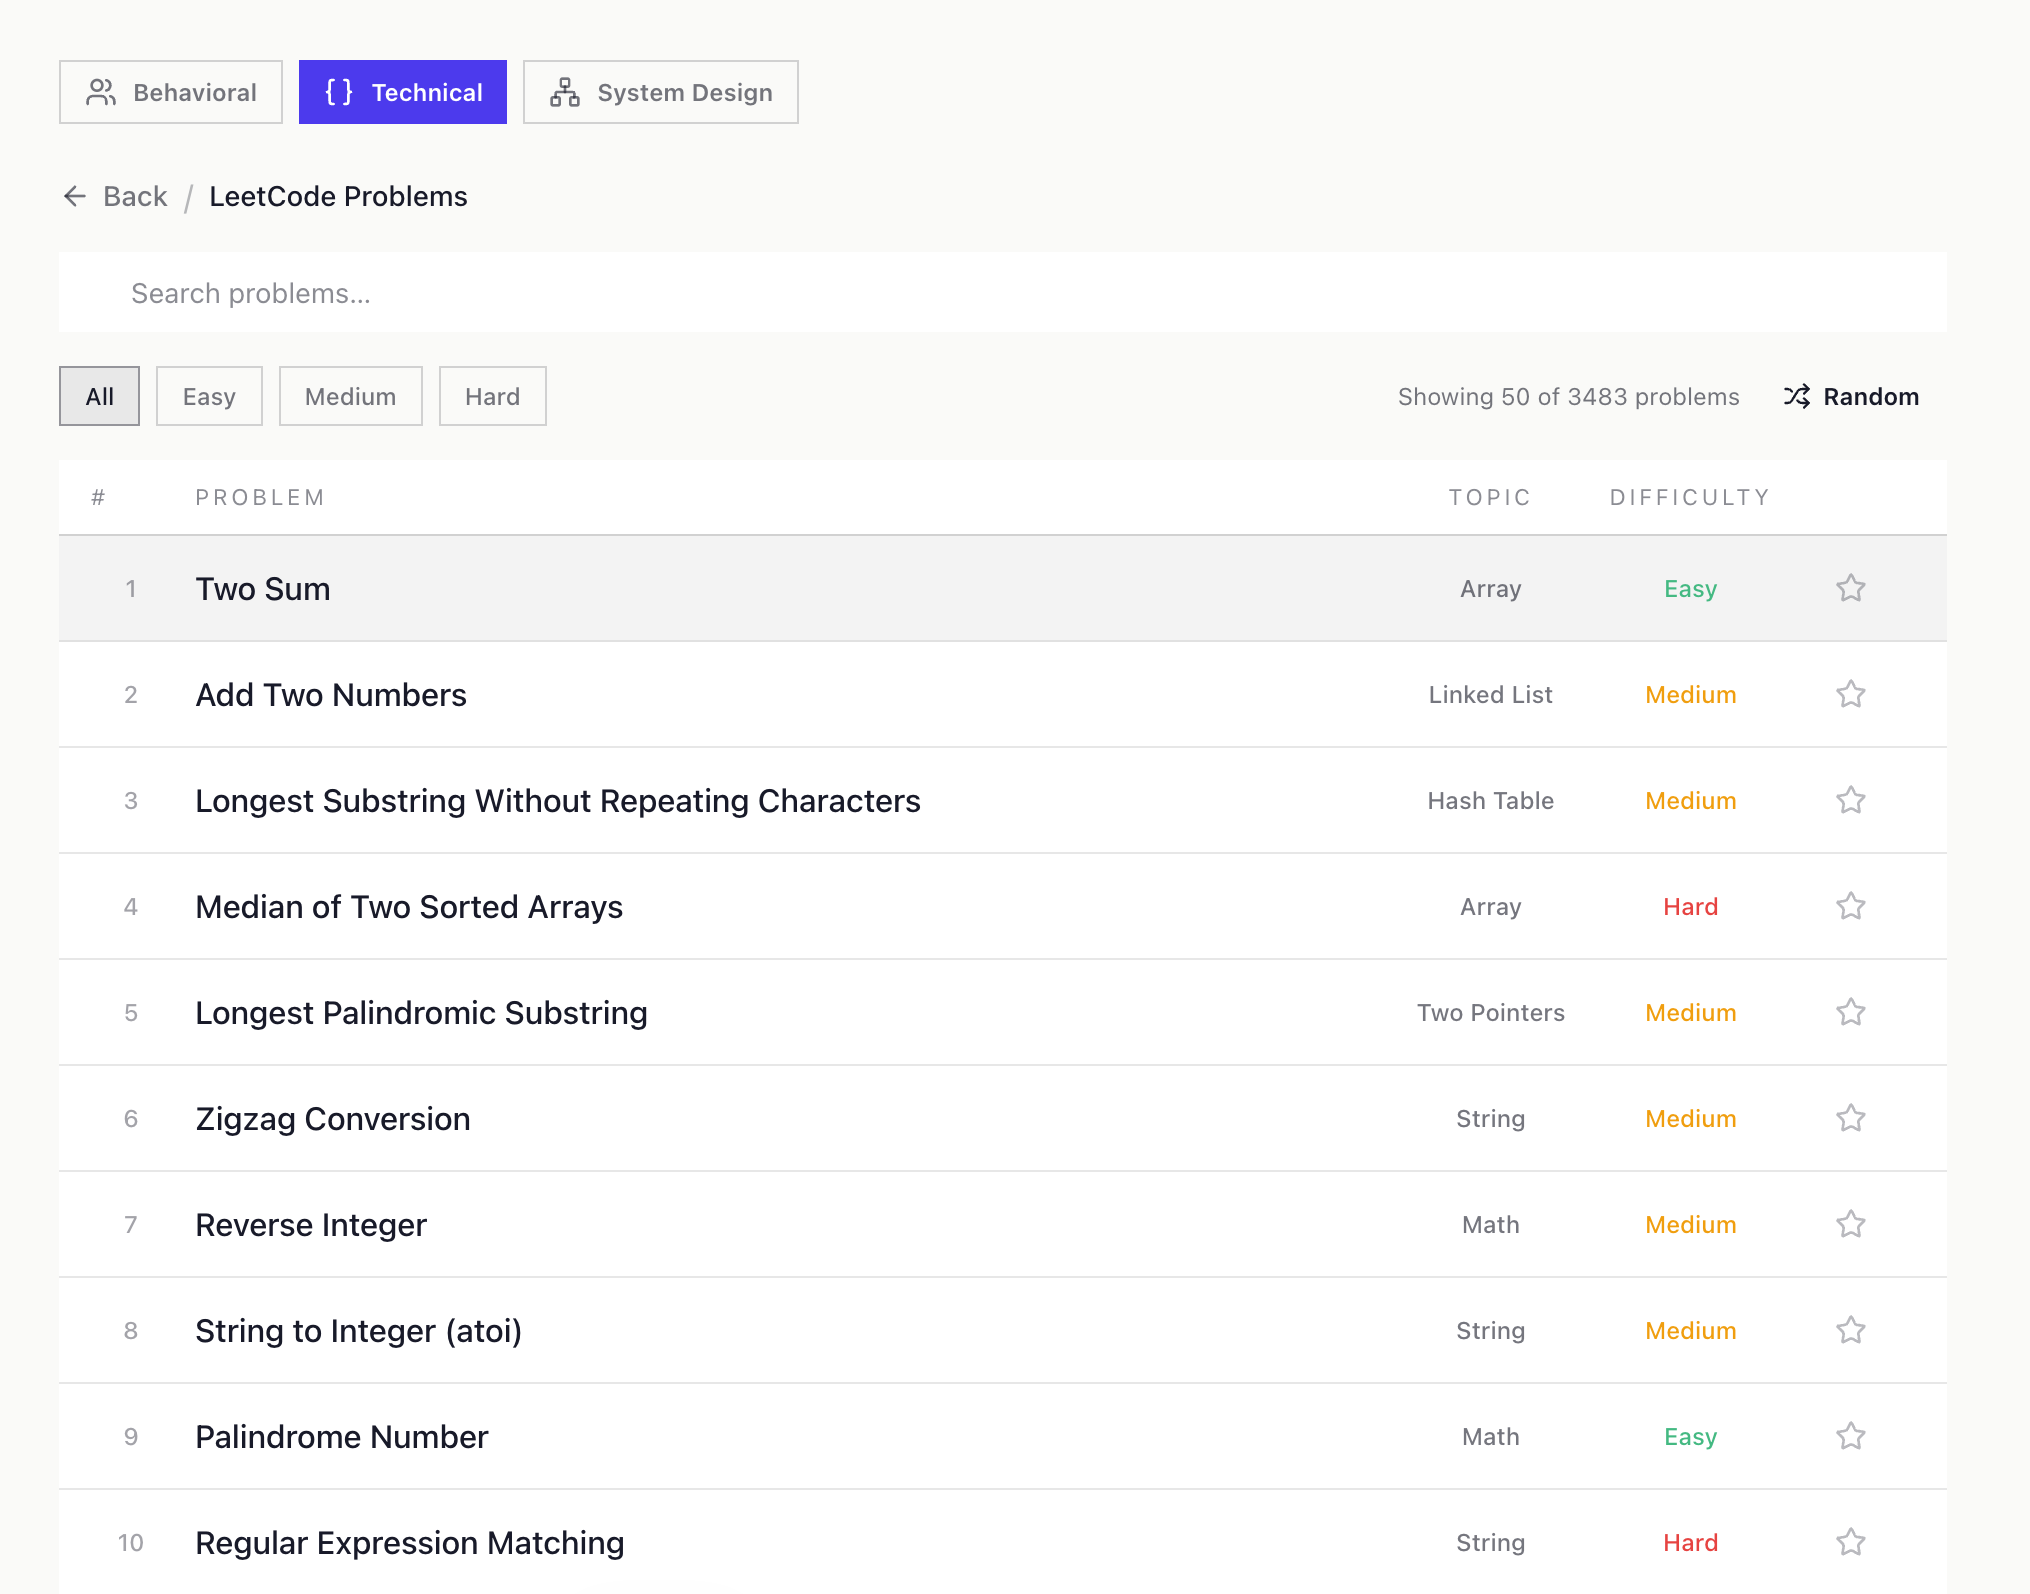Toggle star for Reverse Integer
The height and width of the screenshot is (1594, 2030).
coord(1850,1224)
